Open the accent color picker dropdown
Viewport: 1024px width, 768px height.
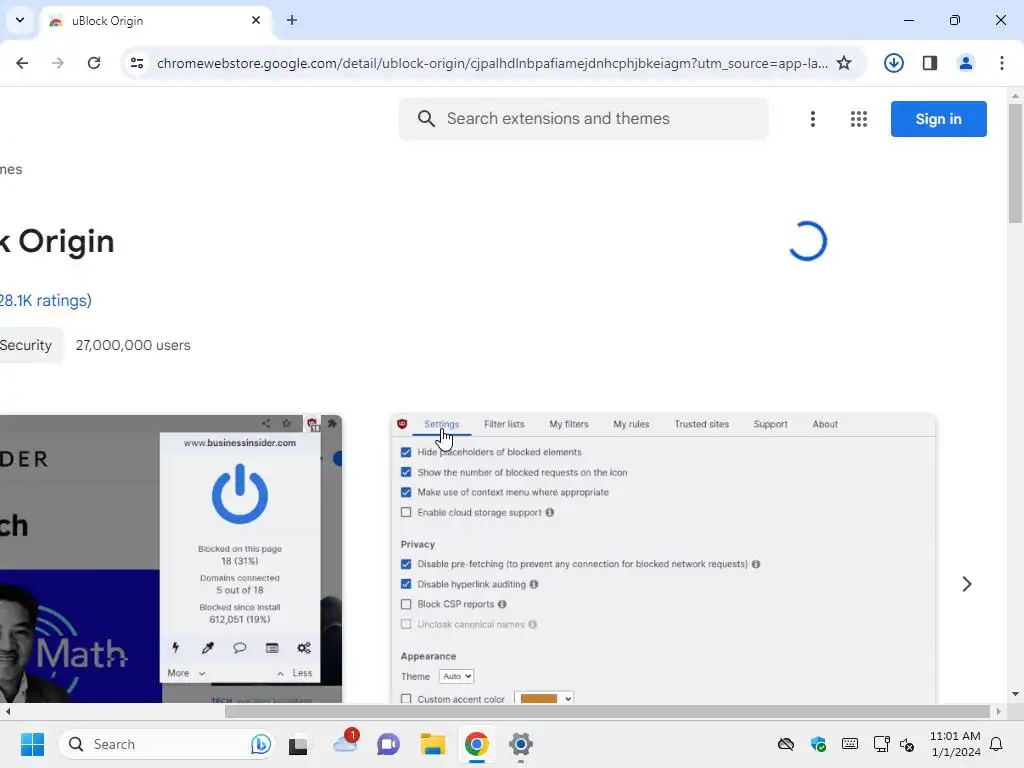coord(544,698)
